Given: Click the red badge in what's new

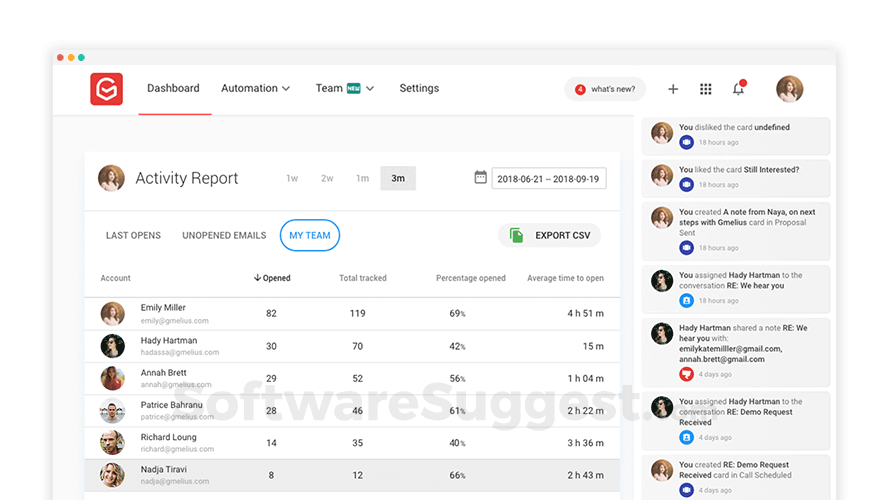Looking at the screenshot, I should coord(580,89).
